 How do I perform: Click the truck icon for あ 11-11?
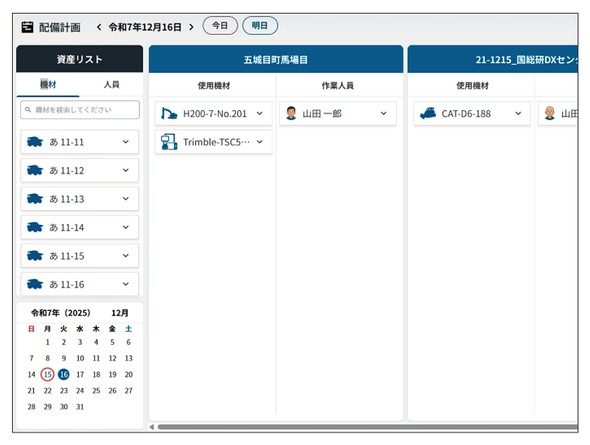click(35, 142)
